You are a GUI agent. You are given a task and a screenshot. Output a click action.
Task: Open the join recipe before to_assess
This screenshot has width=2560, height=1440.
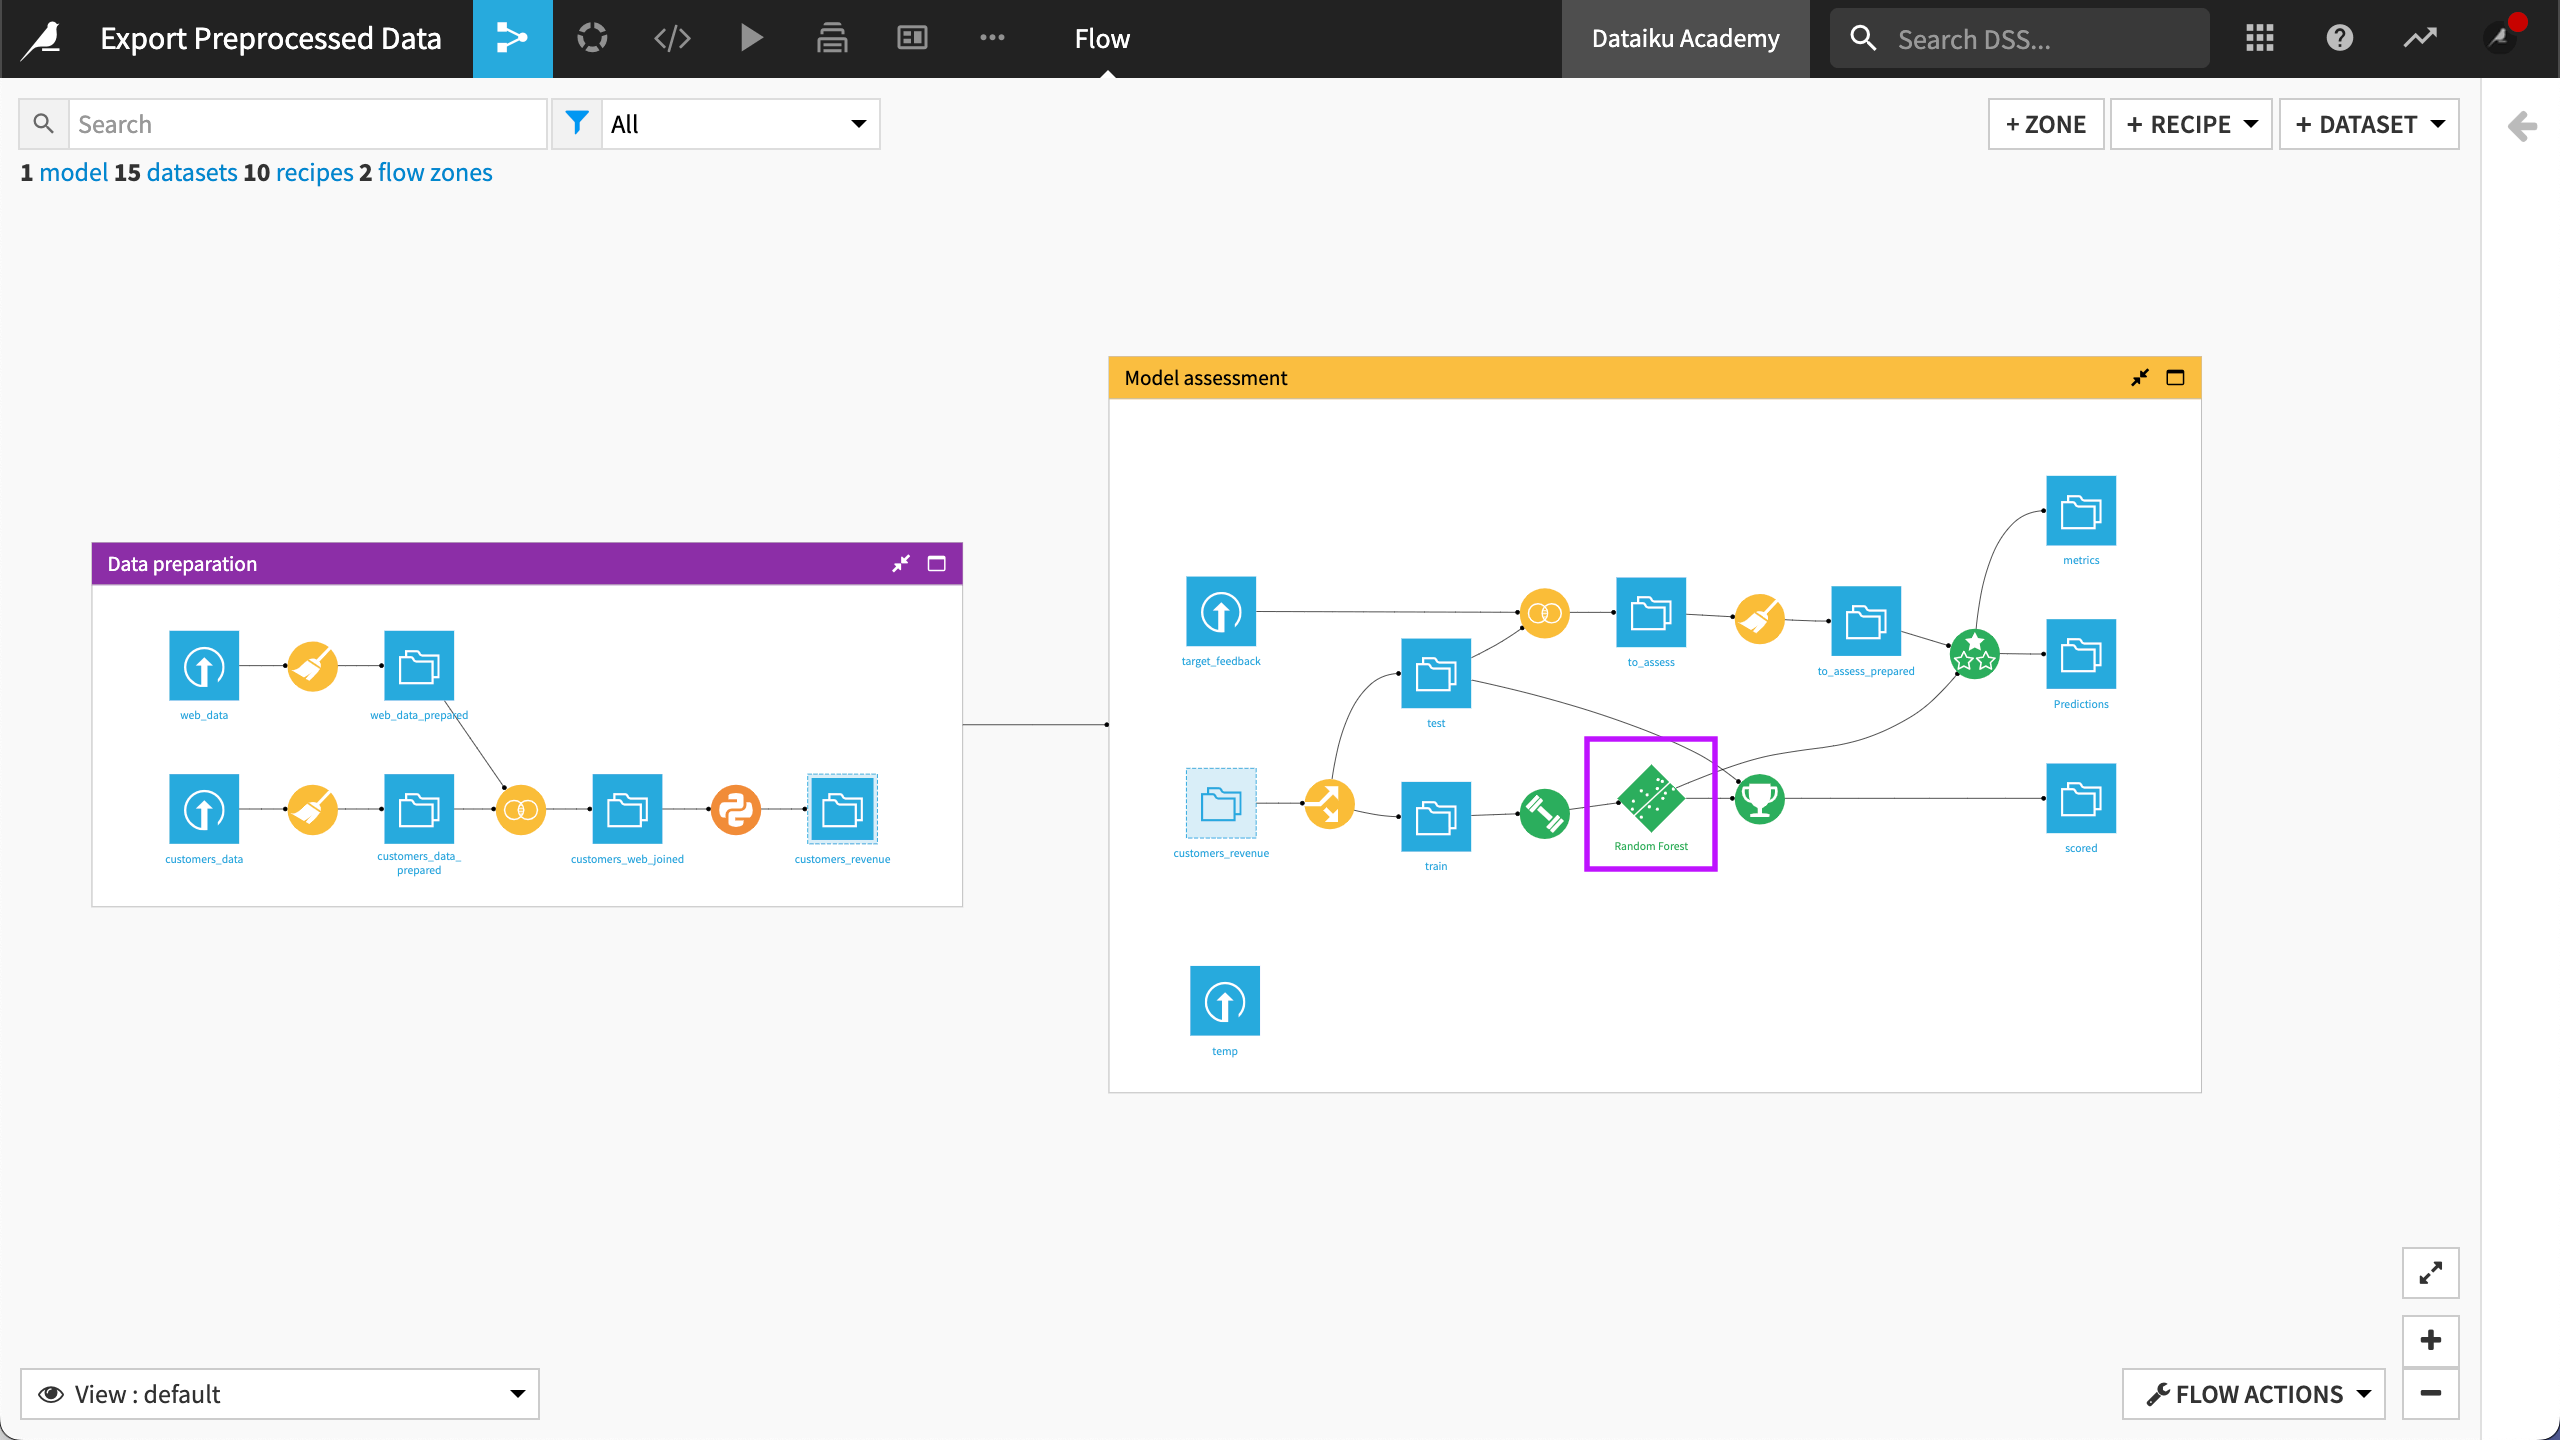[x=1544, y=612]
